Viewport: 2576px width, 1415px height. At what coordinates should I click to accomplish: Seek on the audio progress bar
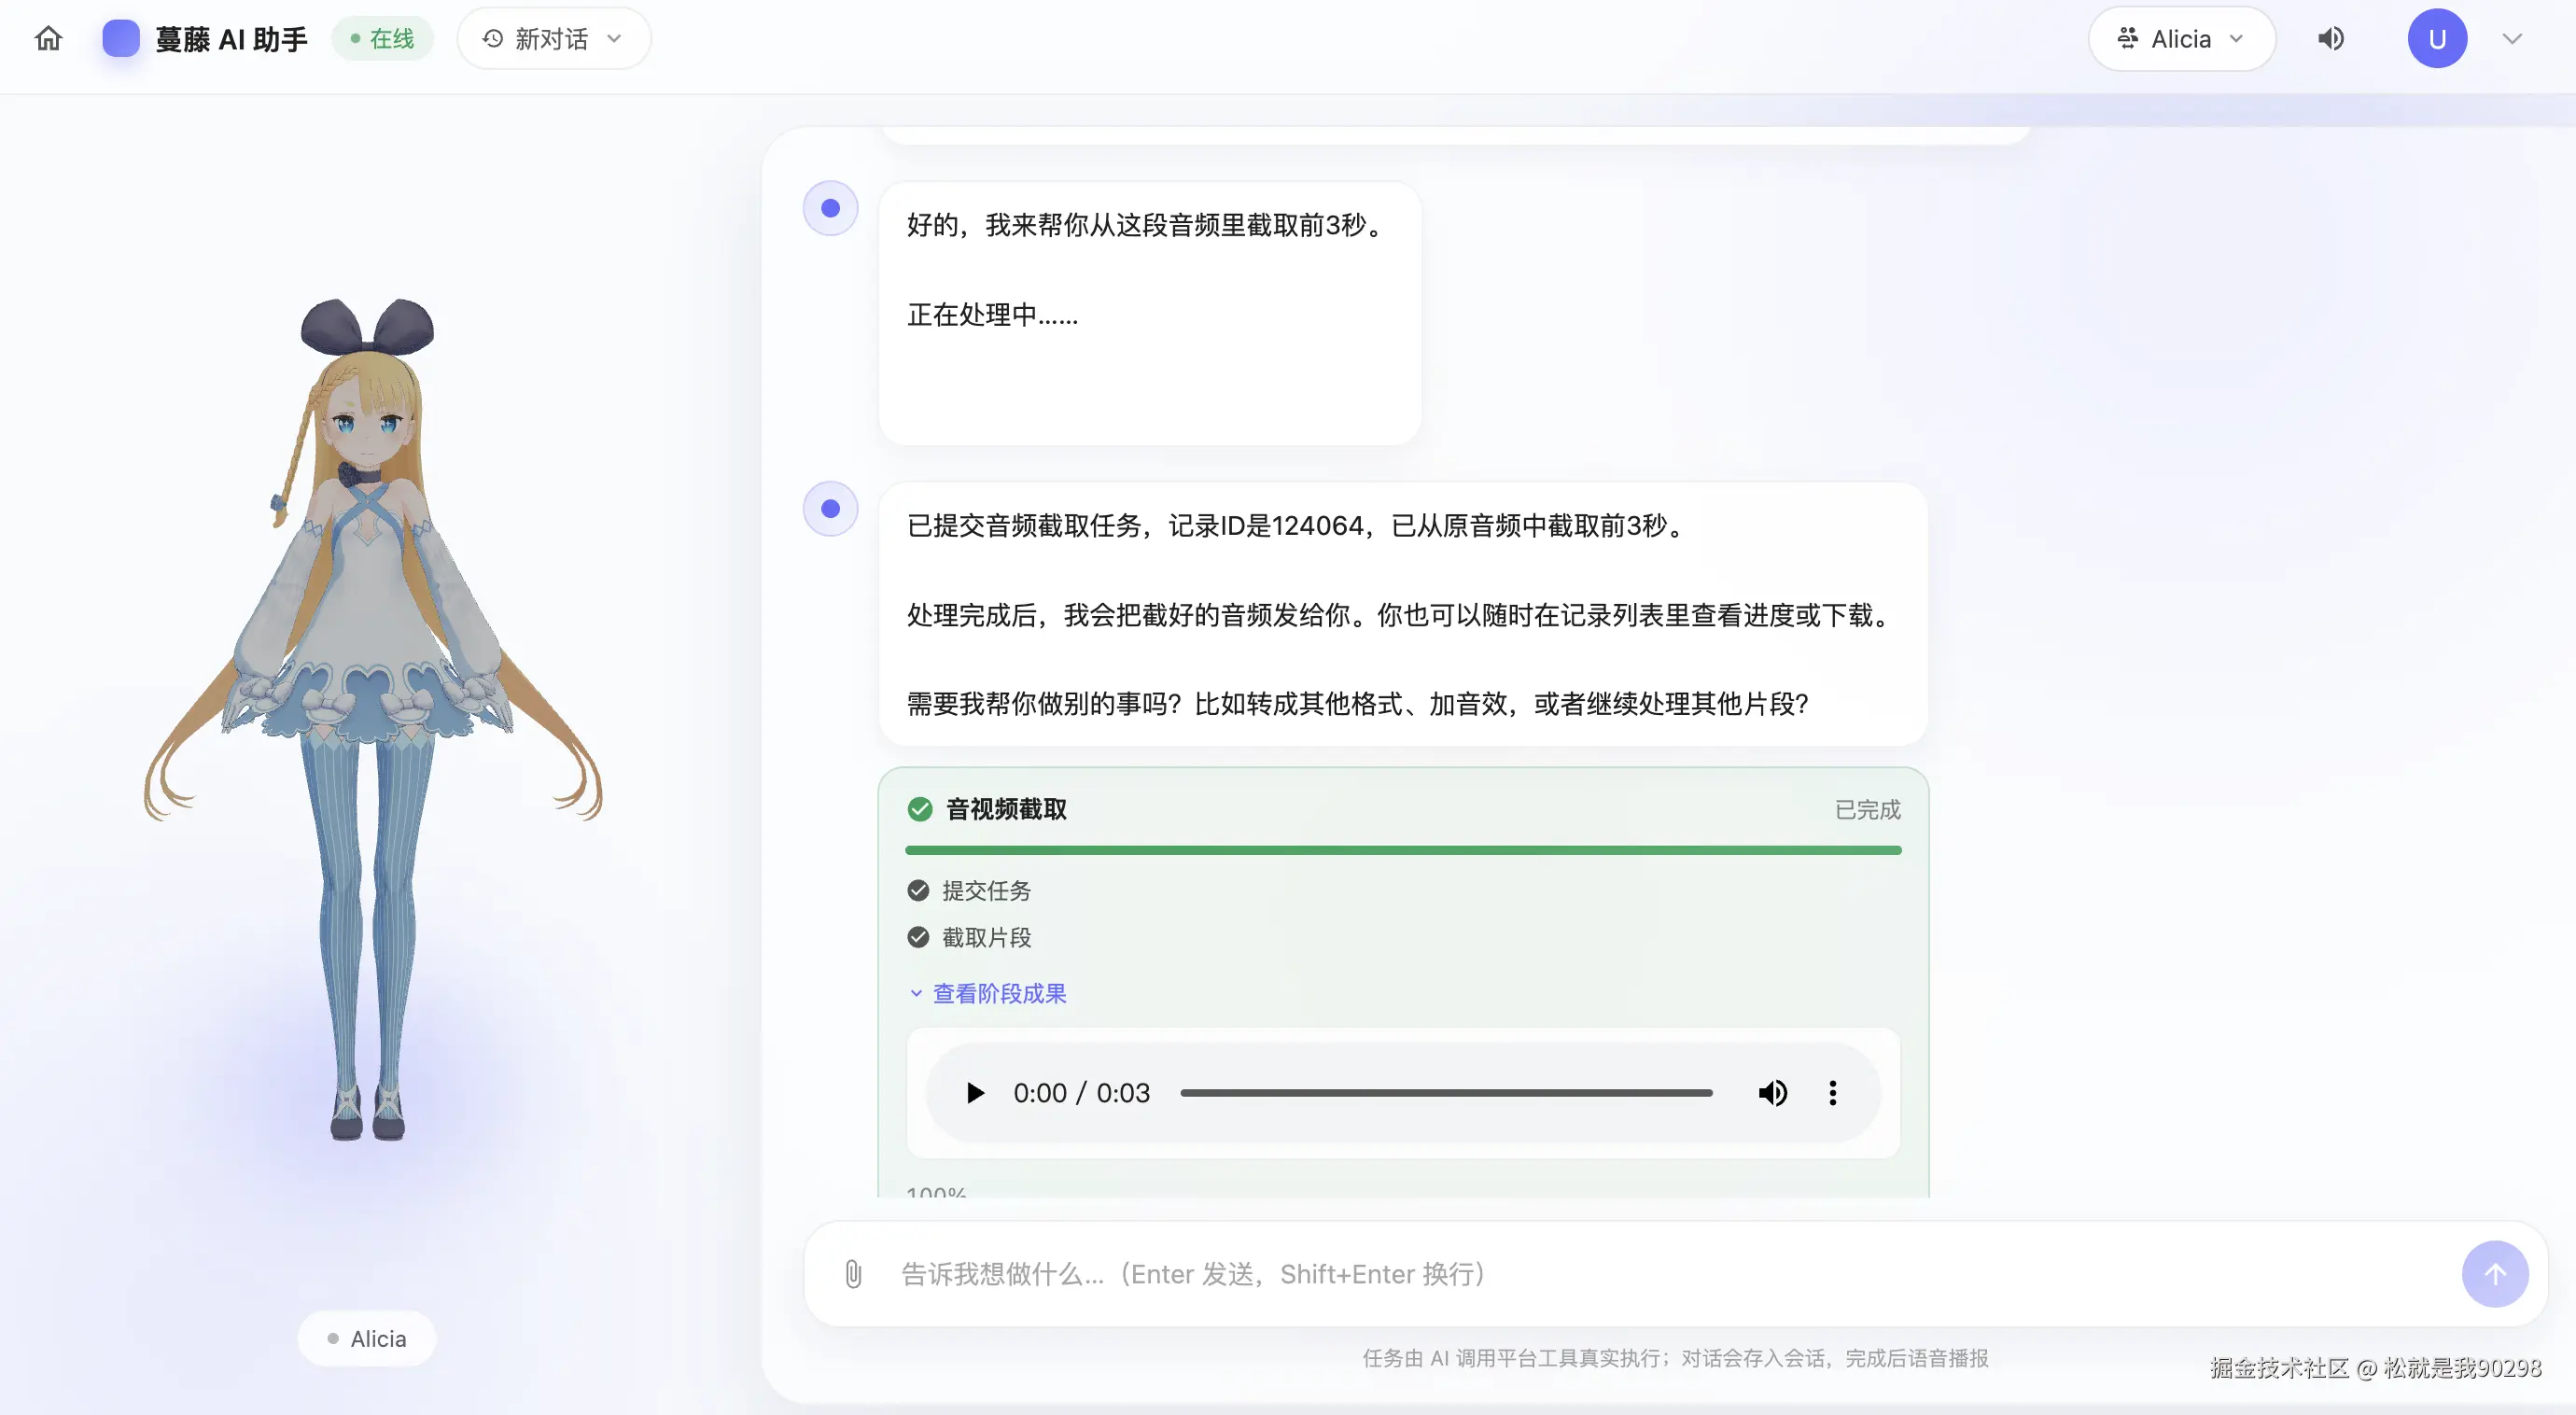click(1446, 1092)
